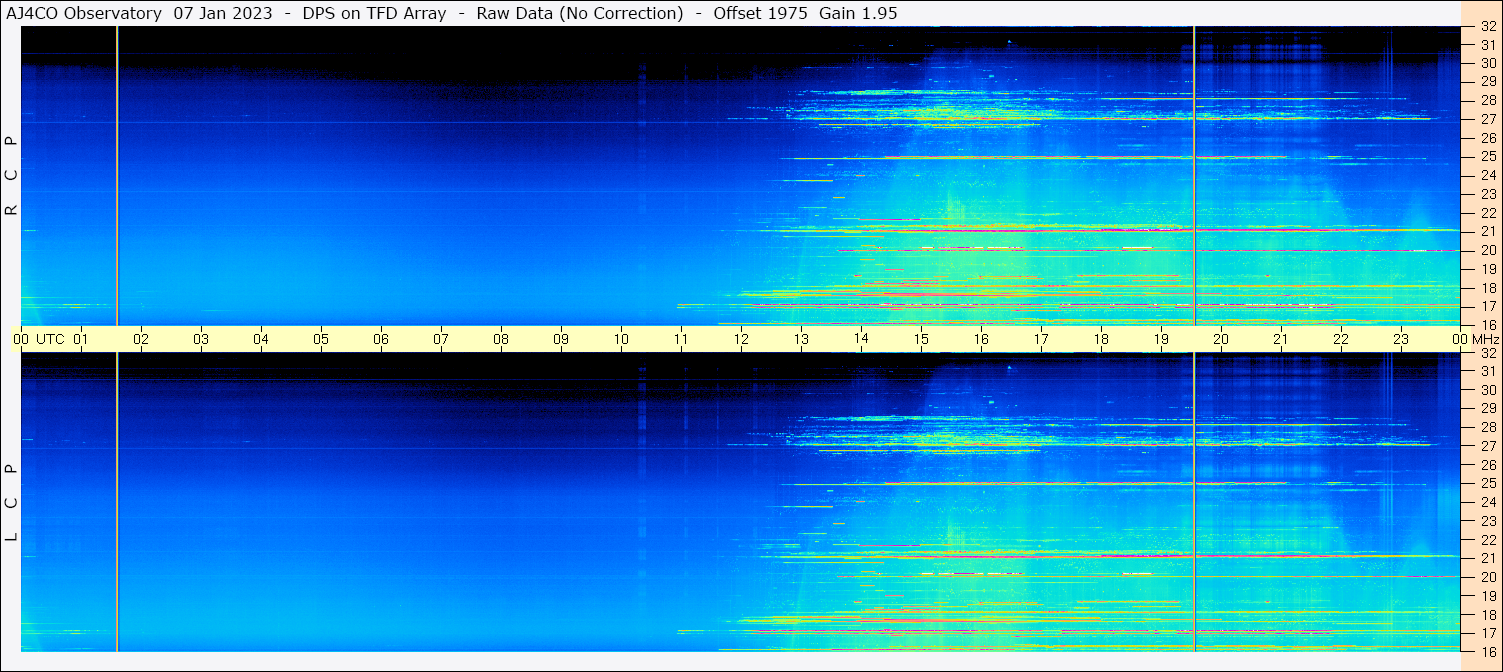Select hour label '11' on time axis
This screenshot has width=1503, height=672.
(x=681, y=339)
